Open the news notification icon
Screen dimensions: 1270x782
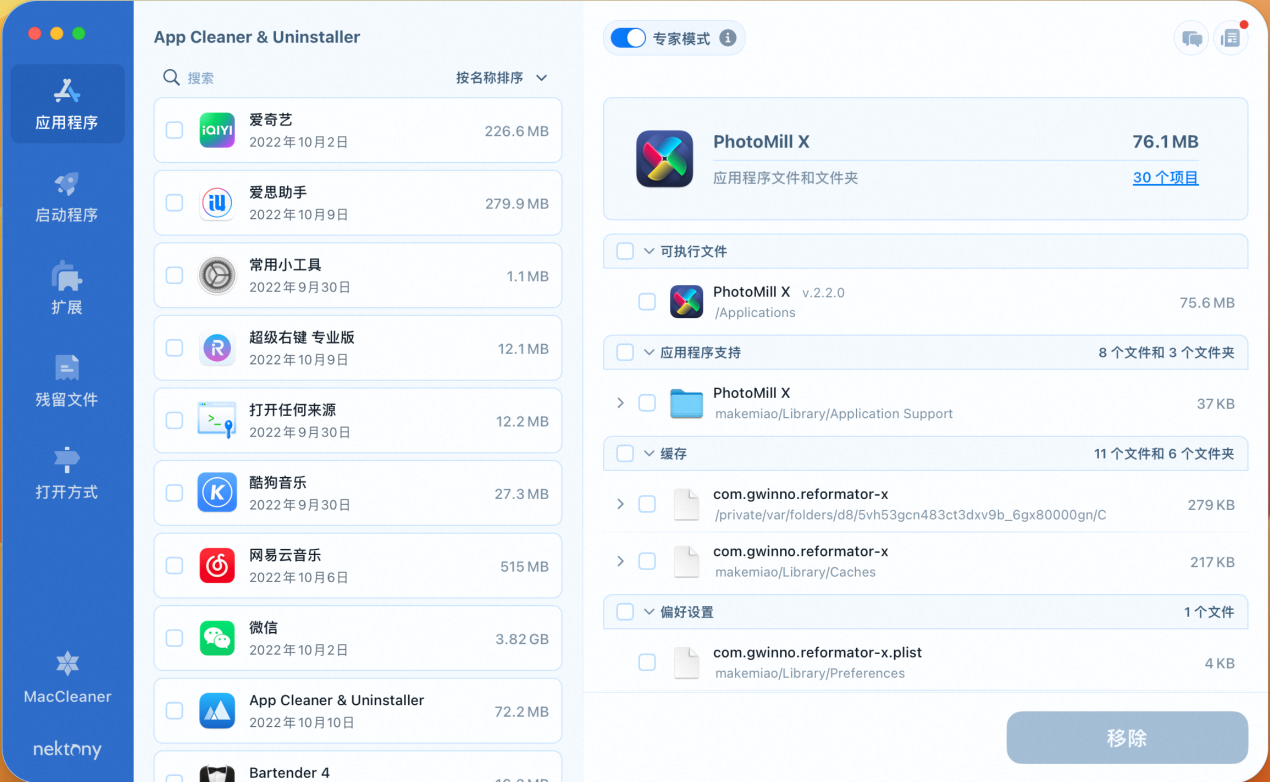coord(1231,39)
